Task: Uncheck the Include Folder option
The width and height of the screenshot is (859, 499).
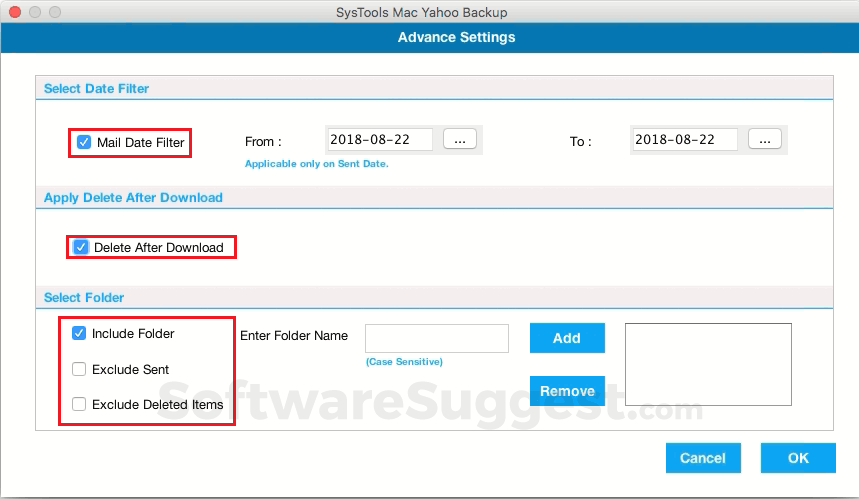Action: click(79, 333)
